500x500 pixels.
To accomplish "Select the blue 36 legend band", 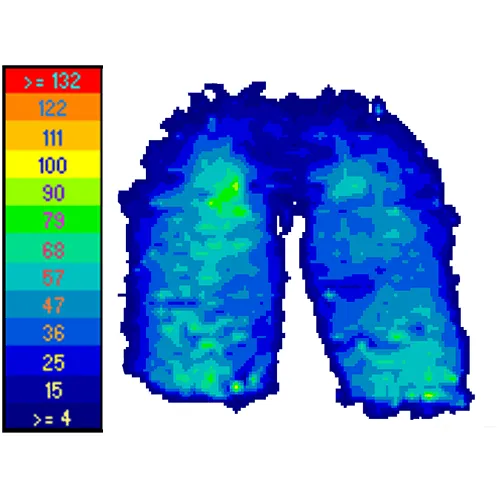I will 53,332.
